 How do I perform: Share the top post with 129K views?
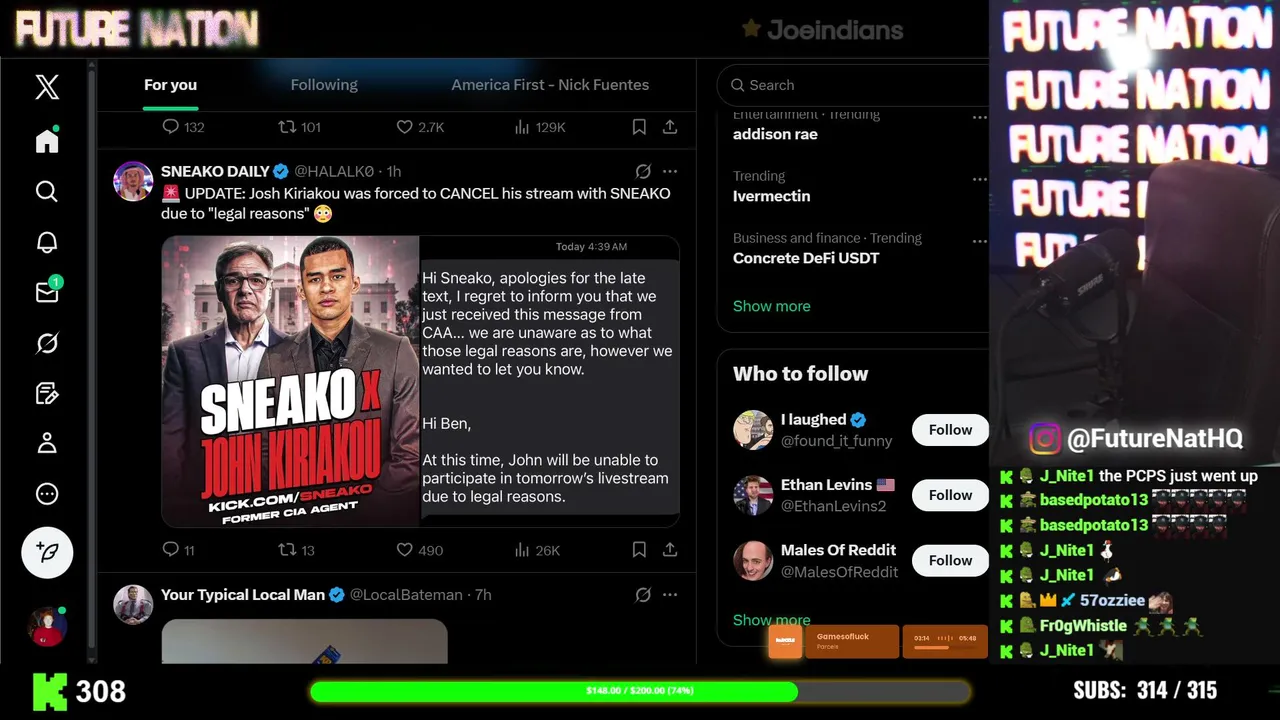(670, 127)
